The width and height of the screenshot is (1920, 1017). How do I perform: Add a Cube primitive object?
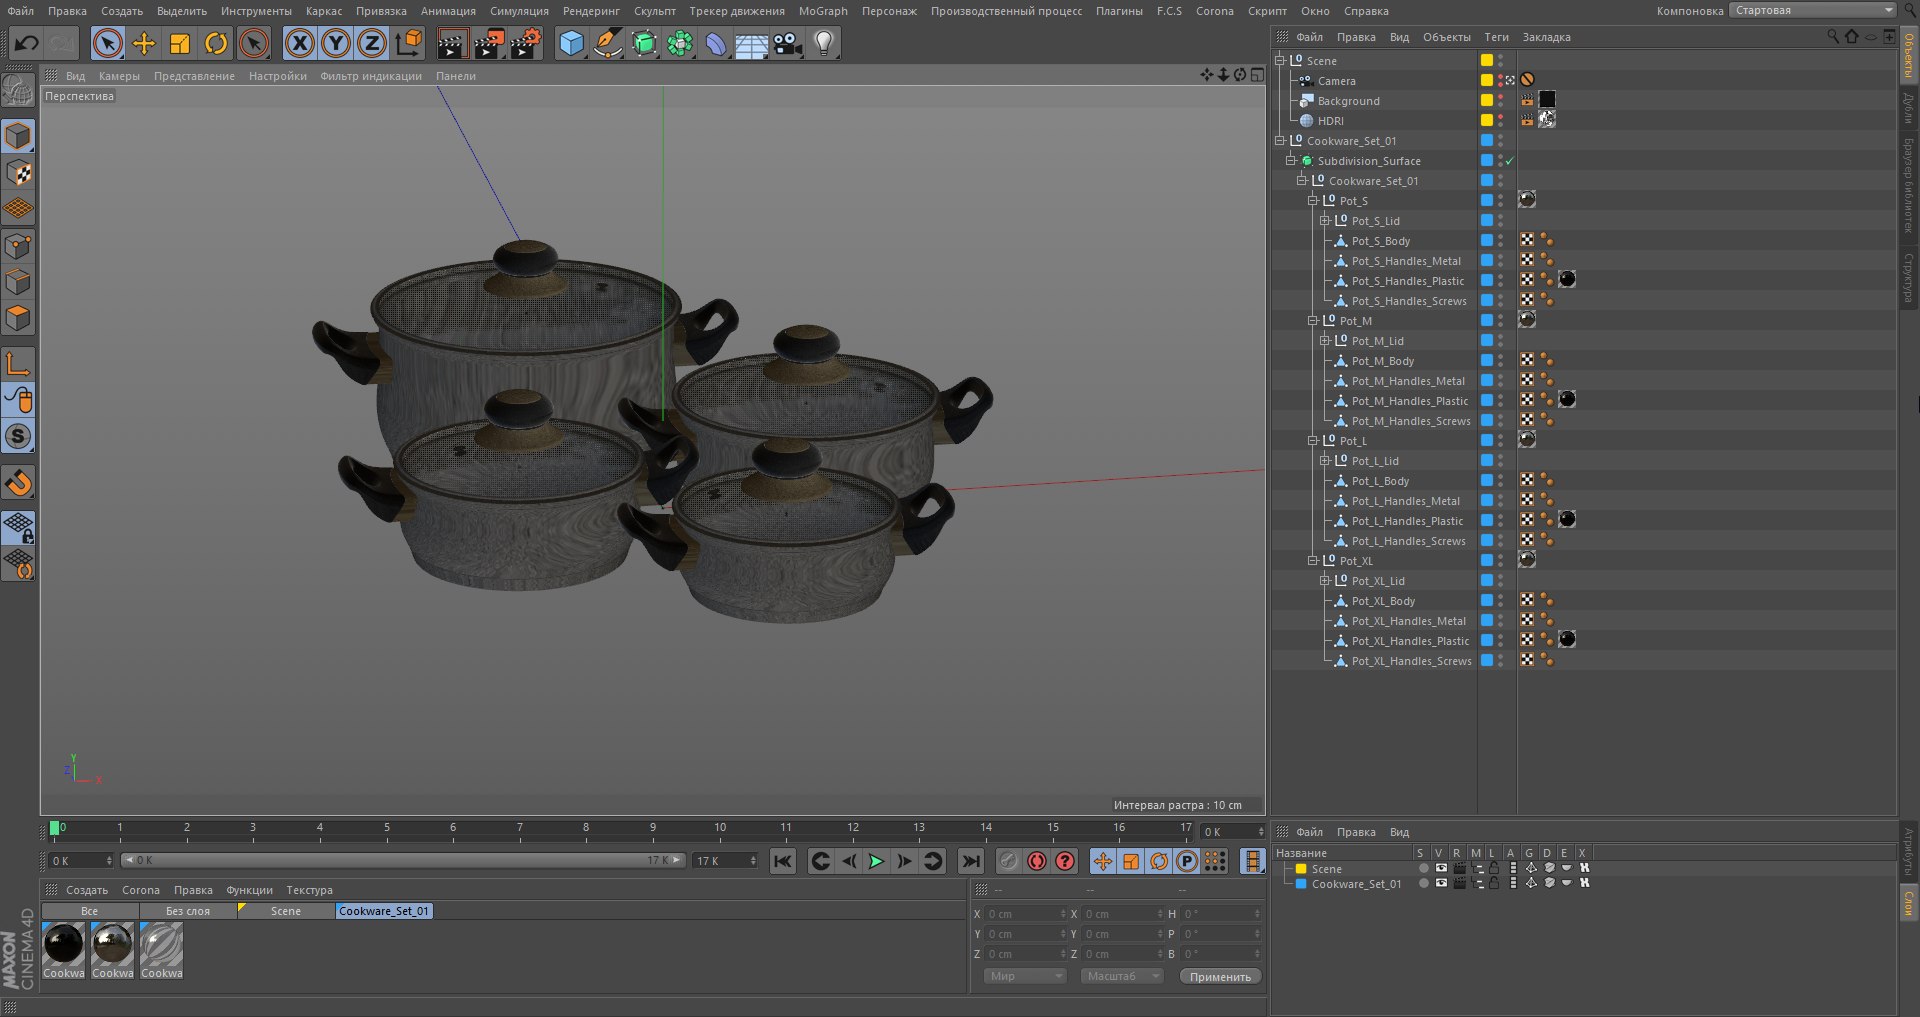(x=571, y=43)
